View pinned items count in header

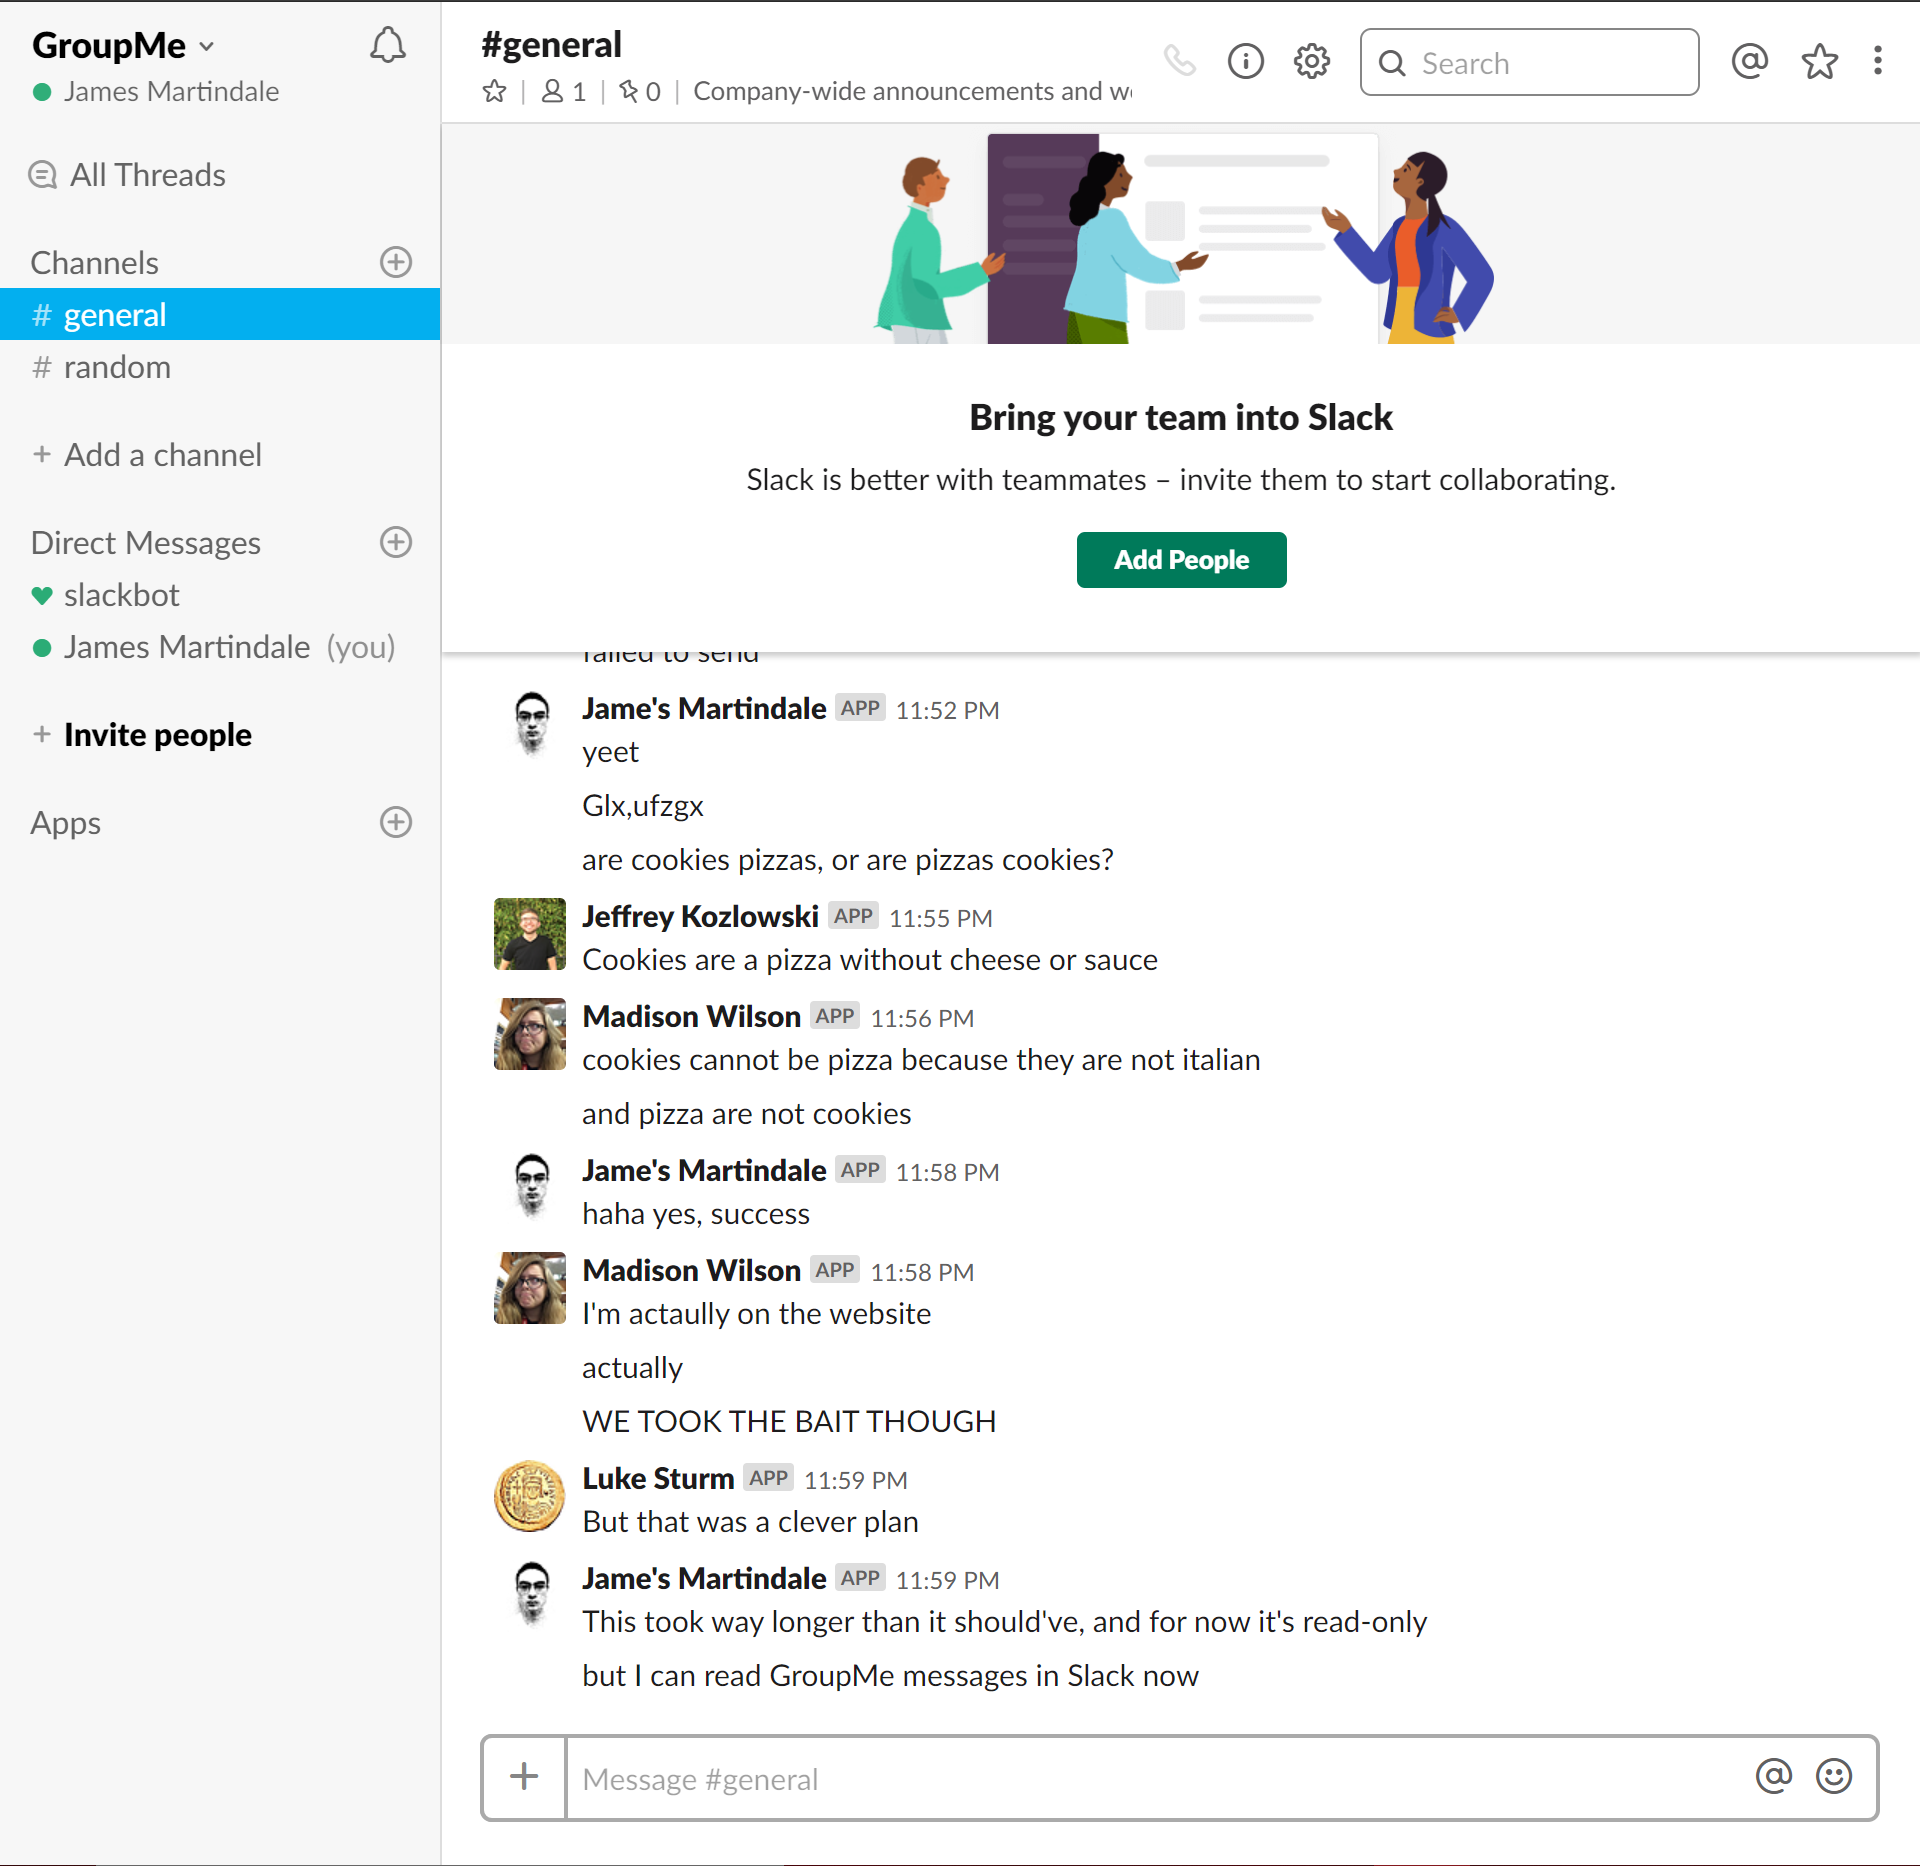pyautogui.click(x=640, y=92)
